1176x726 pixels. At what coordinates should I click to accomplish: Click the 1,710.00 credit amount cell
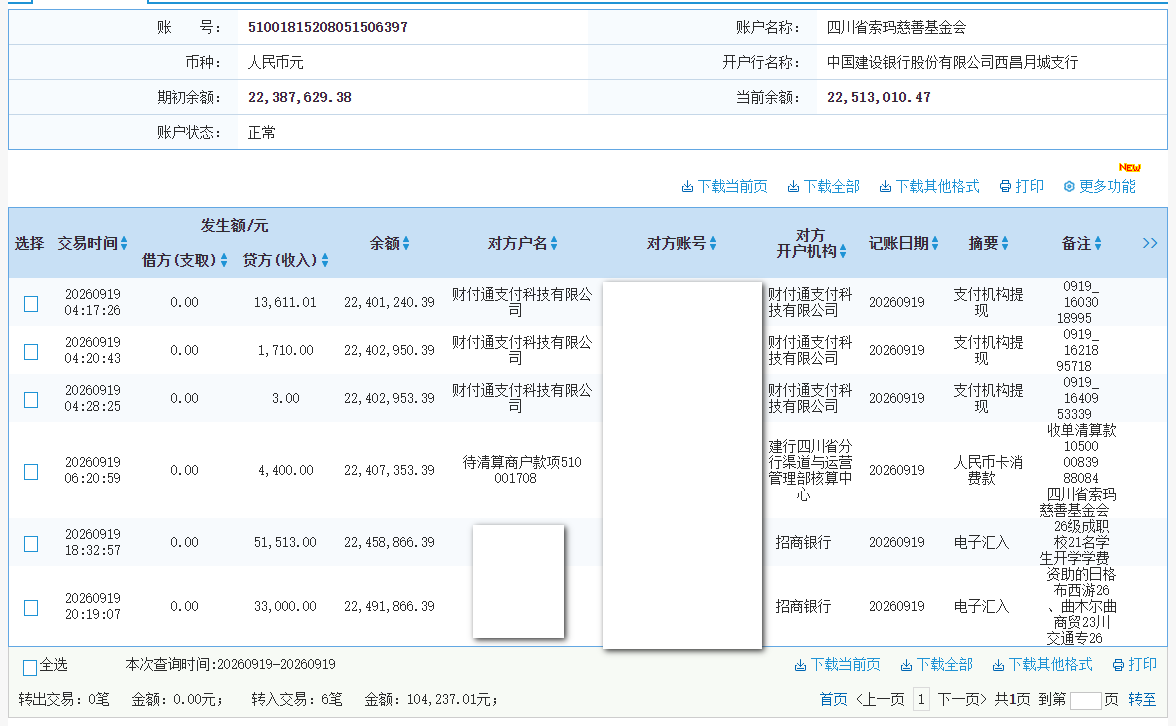click(285, 350)
